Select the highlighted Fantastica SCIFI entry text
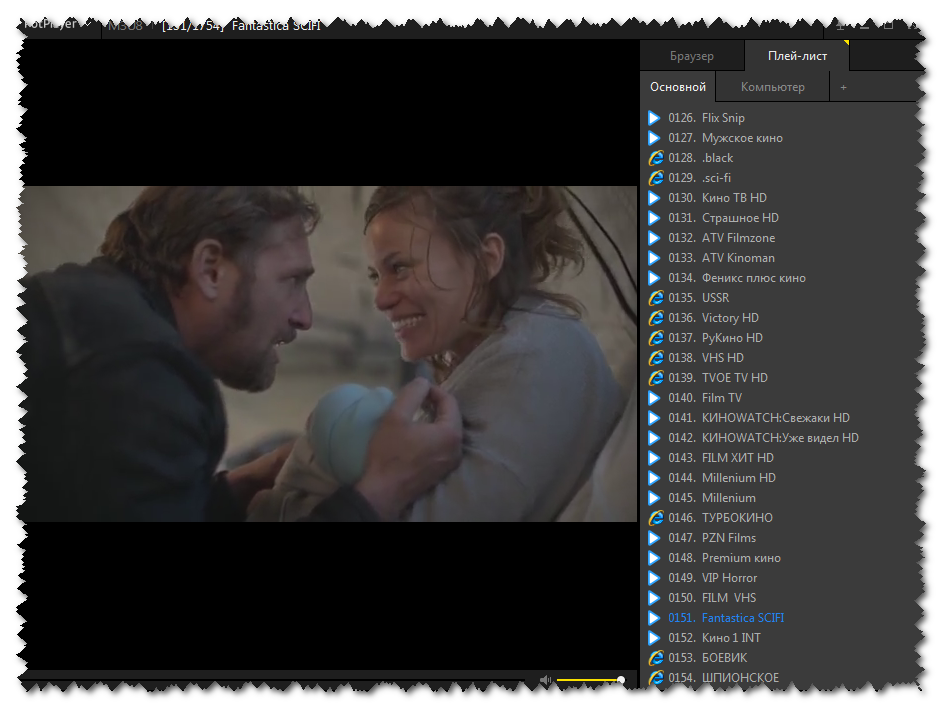Screen dimensions: 943x709 (726, 618)
